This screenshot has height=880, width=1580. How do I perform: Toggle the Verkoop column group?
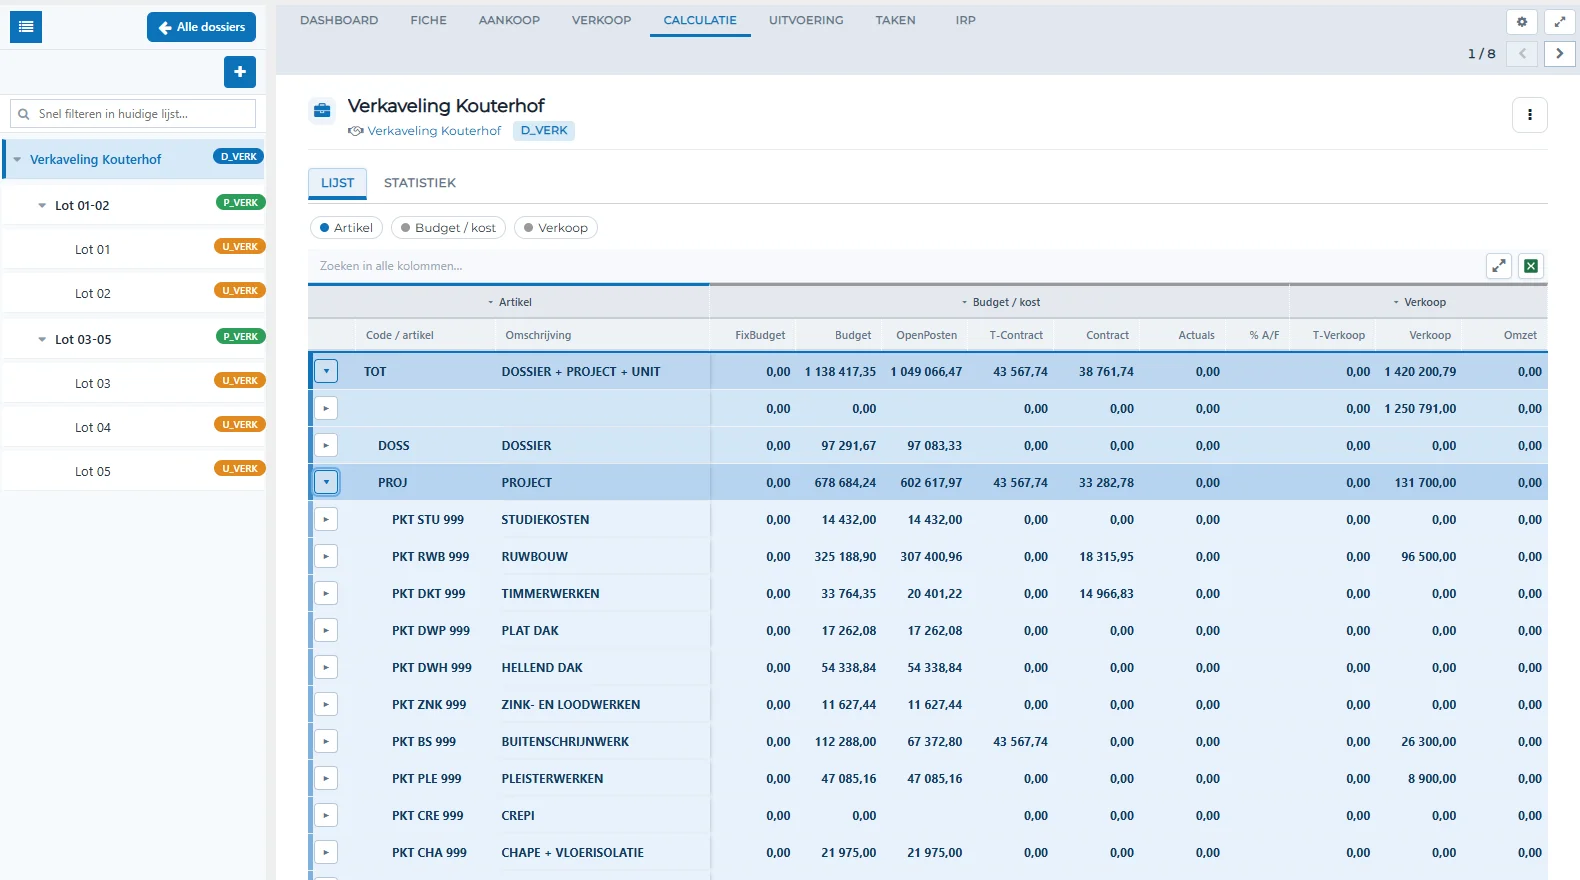(556, 228)
